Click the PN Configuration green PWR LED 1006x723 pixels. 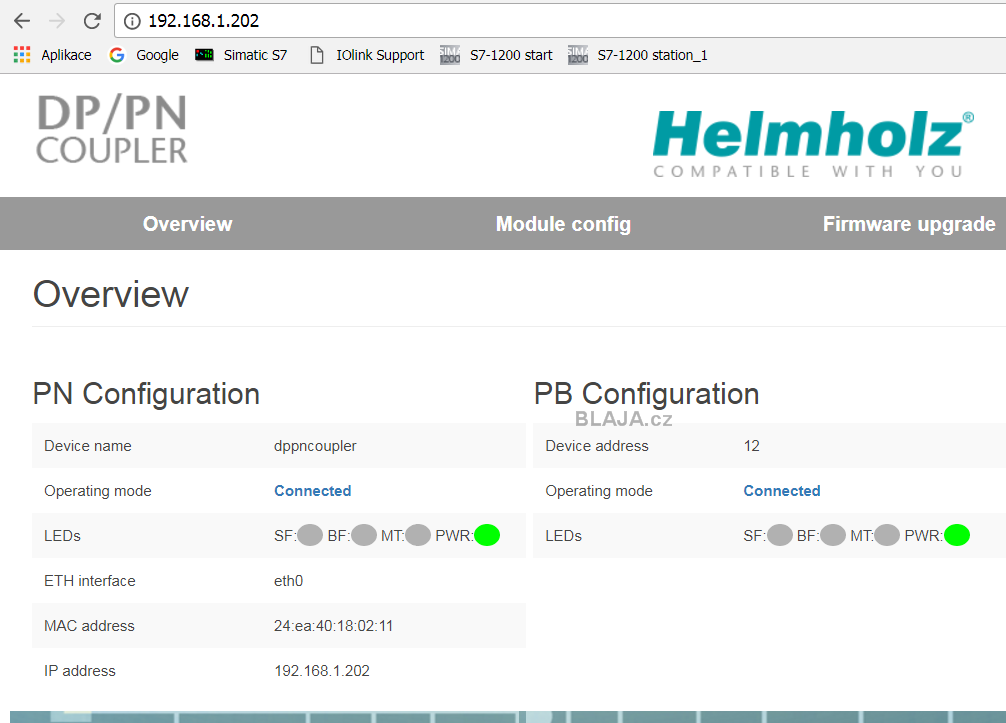pos(487,535)
